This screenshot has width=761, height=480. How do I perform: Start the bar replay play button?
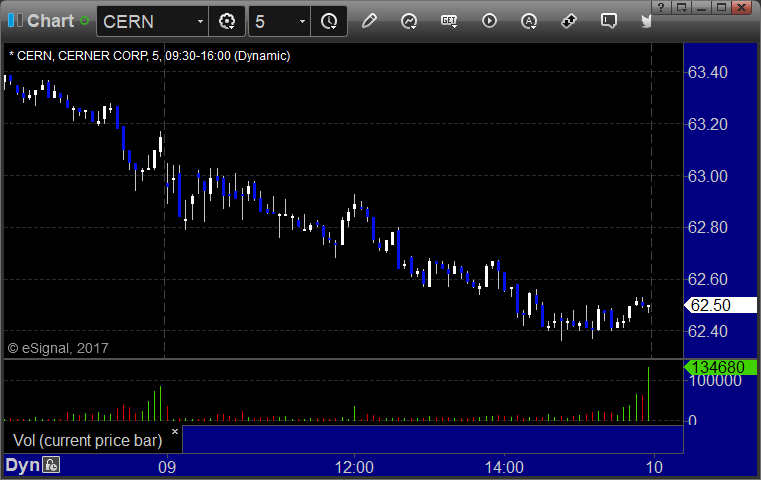point(489,21)
